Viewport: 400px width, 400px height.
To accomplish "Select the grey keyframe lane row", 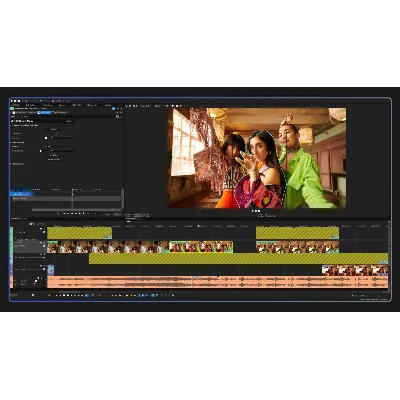I will [x=66, y=198].
